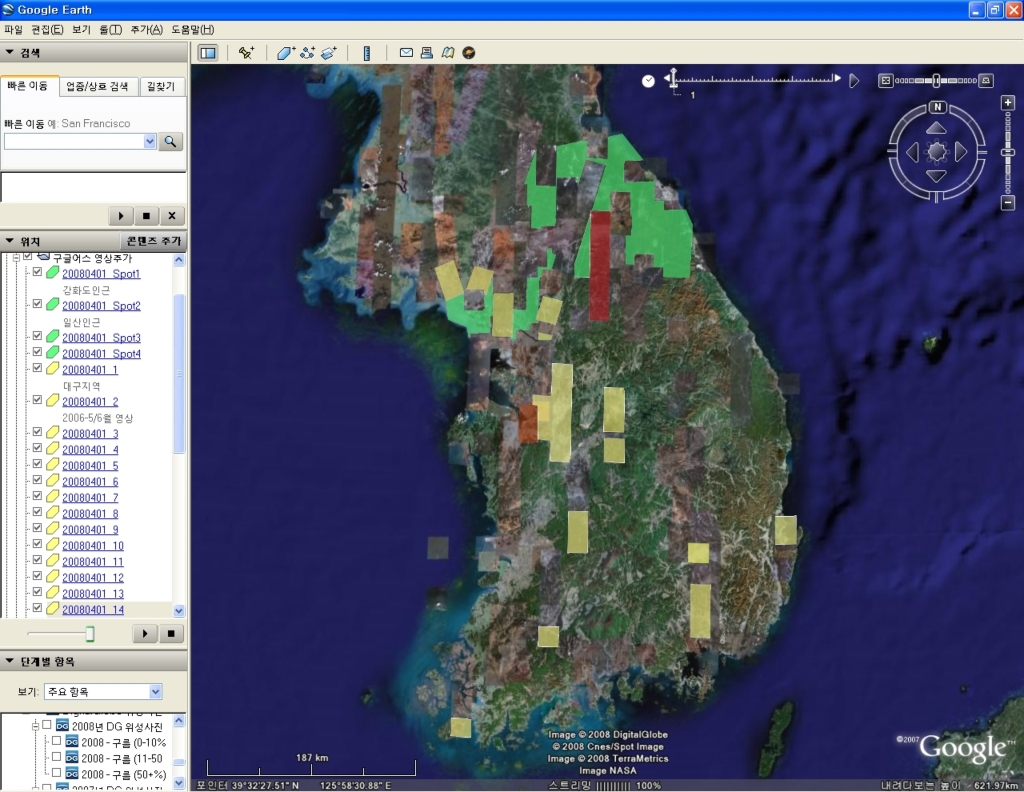Uncheck the 20080401_10 checkbox
The width and height of the screenshot is (1024, 792).
click(x=37, y=545)
